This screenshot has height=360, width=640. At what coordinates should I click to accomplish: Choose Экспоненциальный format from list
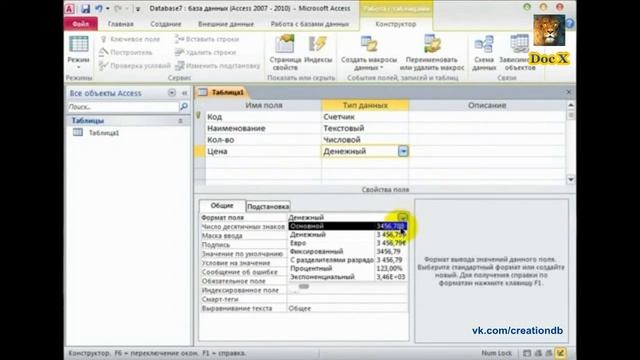(348, 277)
